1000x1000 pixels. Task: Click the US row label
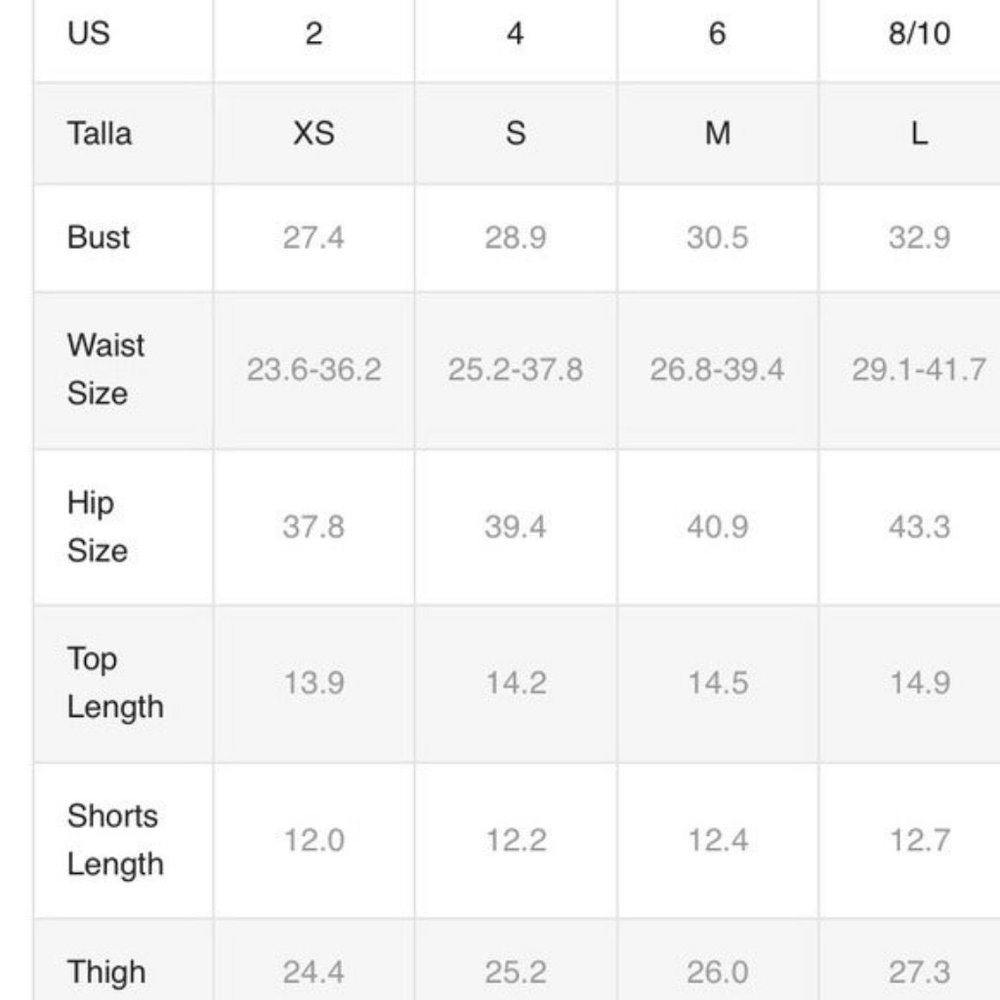pyautogui.click(x=89, y=33)
